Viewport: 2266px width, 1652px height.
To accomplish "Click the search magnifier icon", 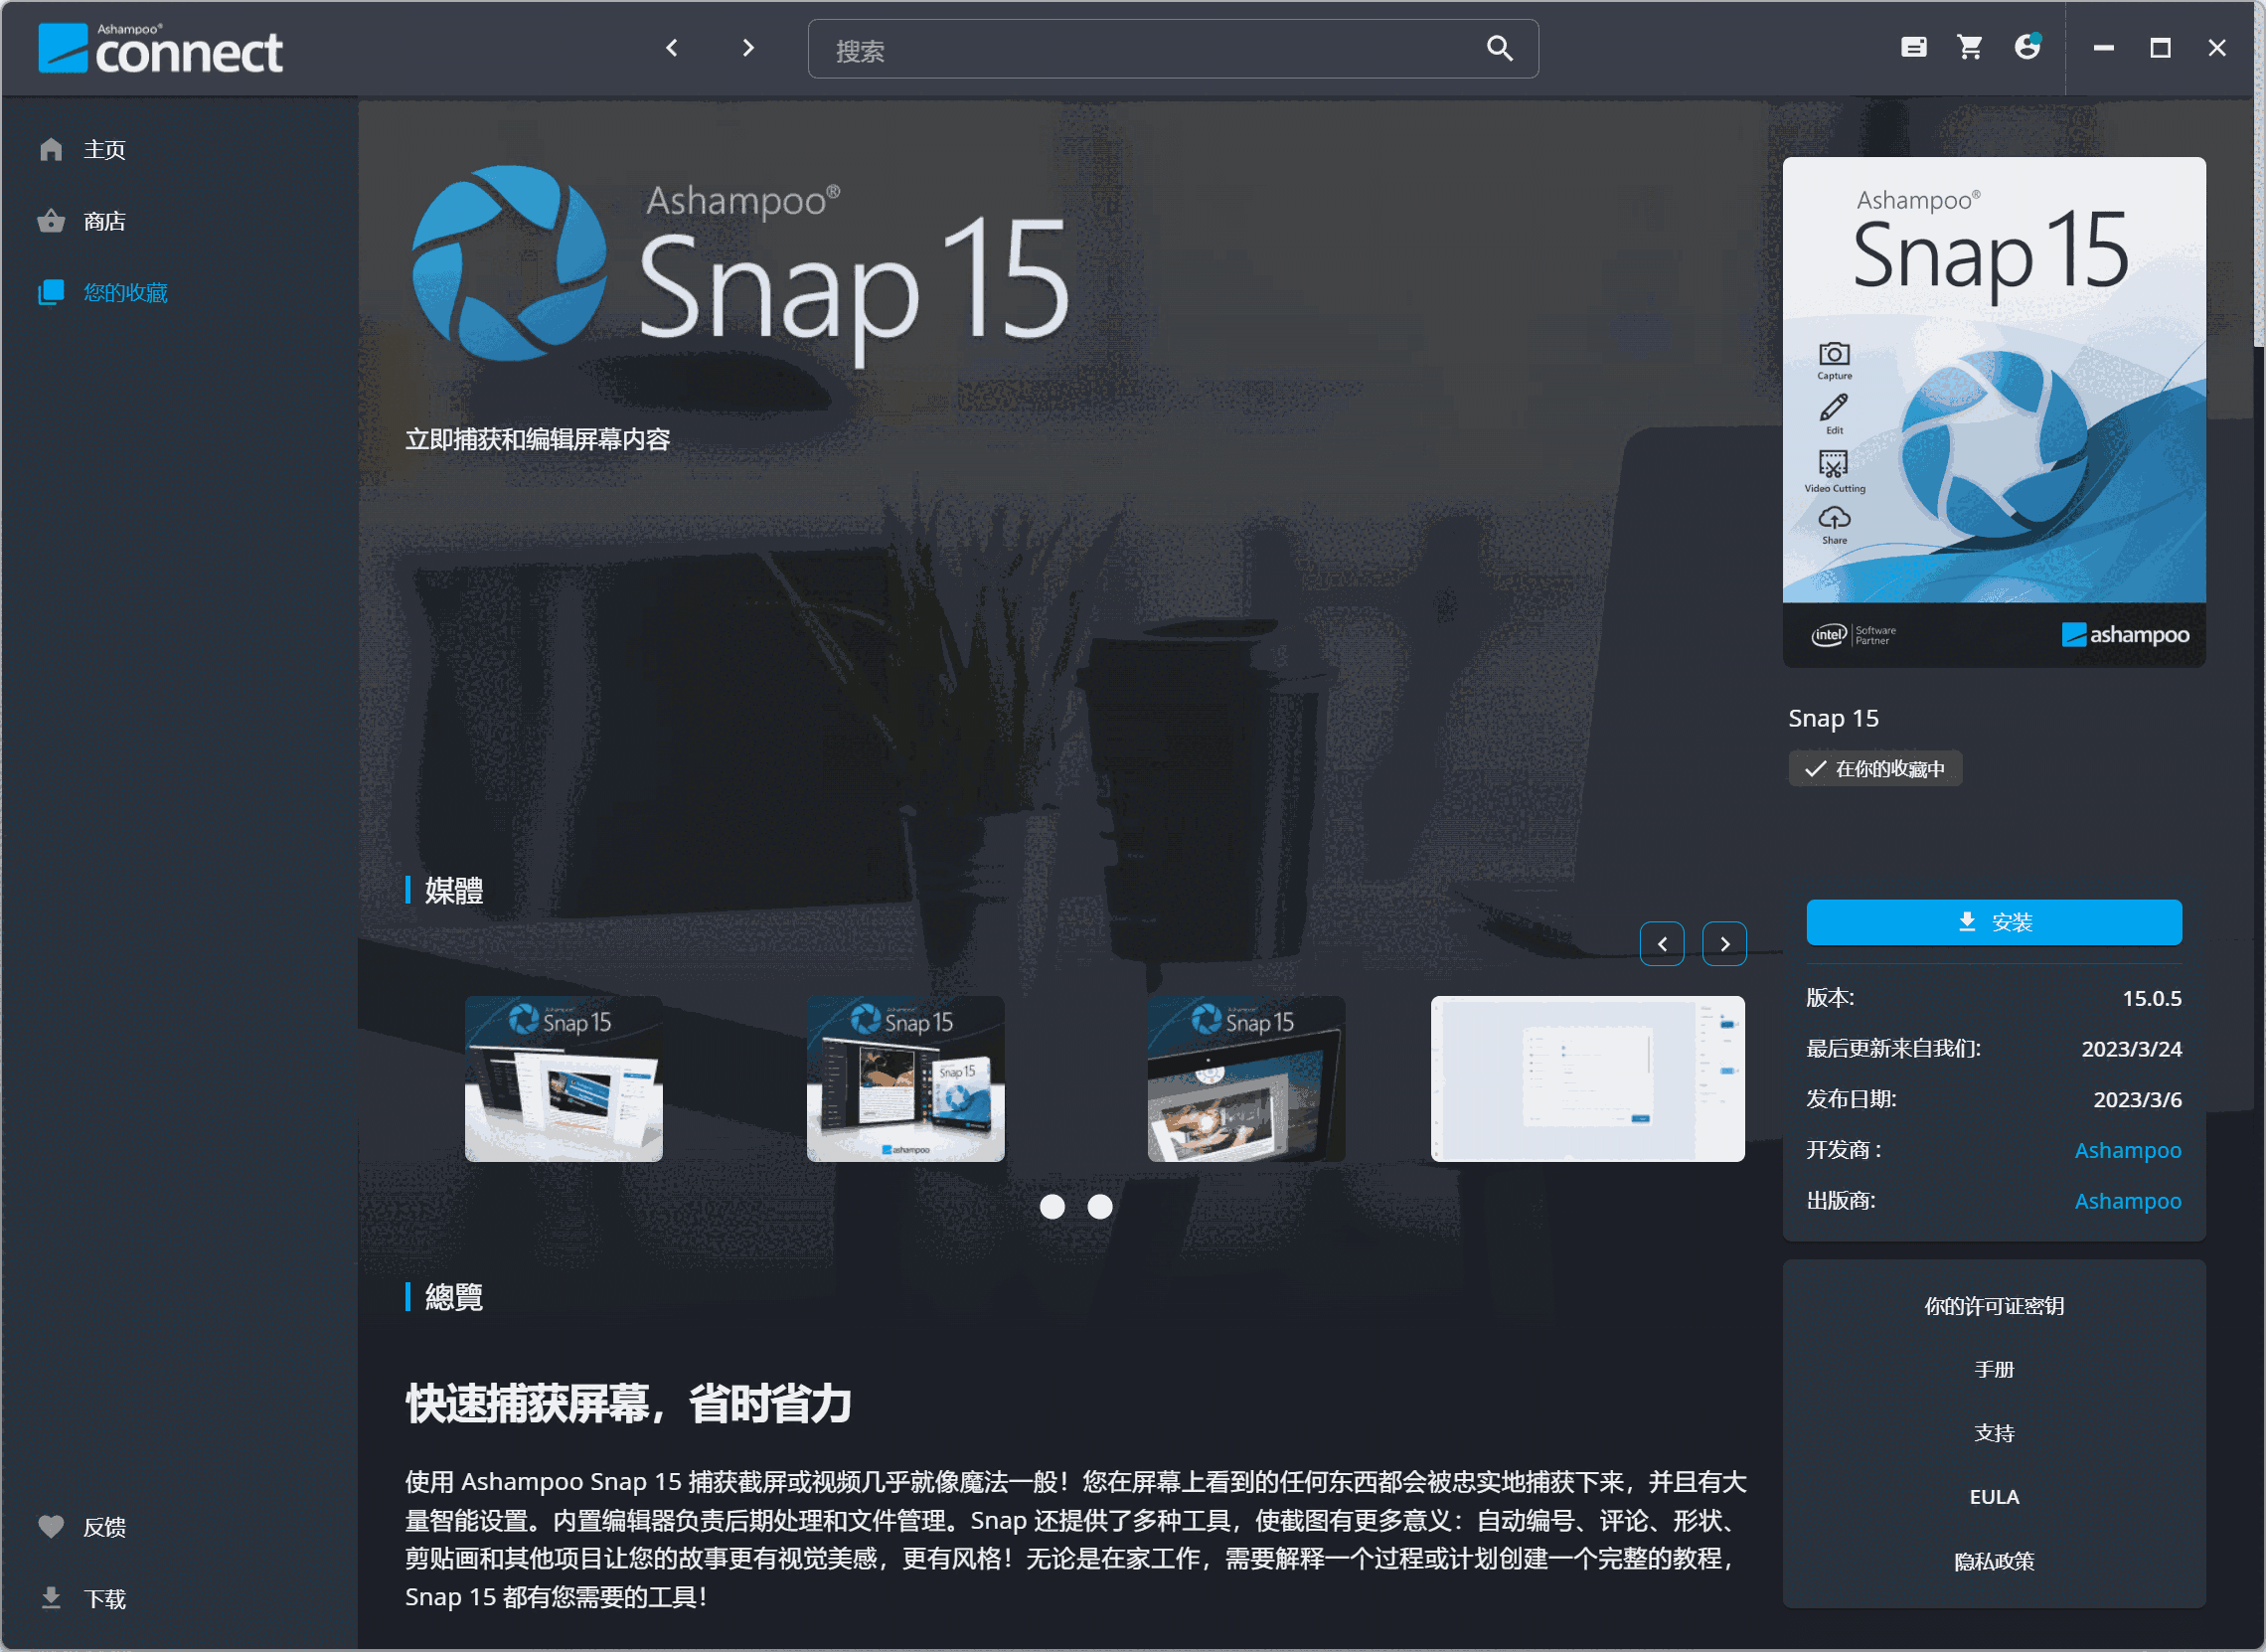I will point(1499,48).
